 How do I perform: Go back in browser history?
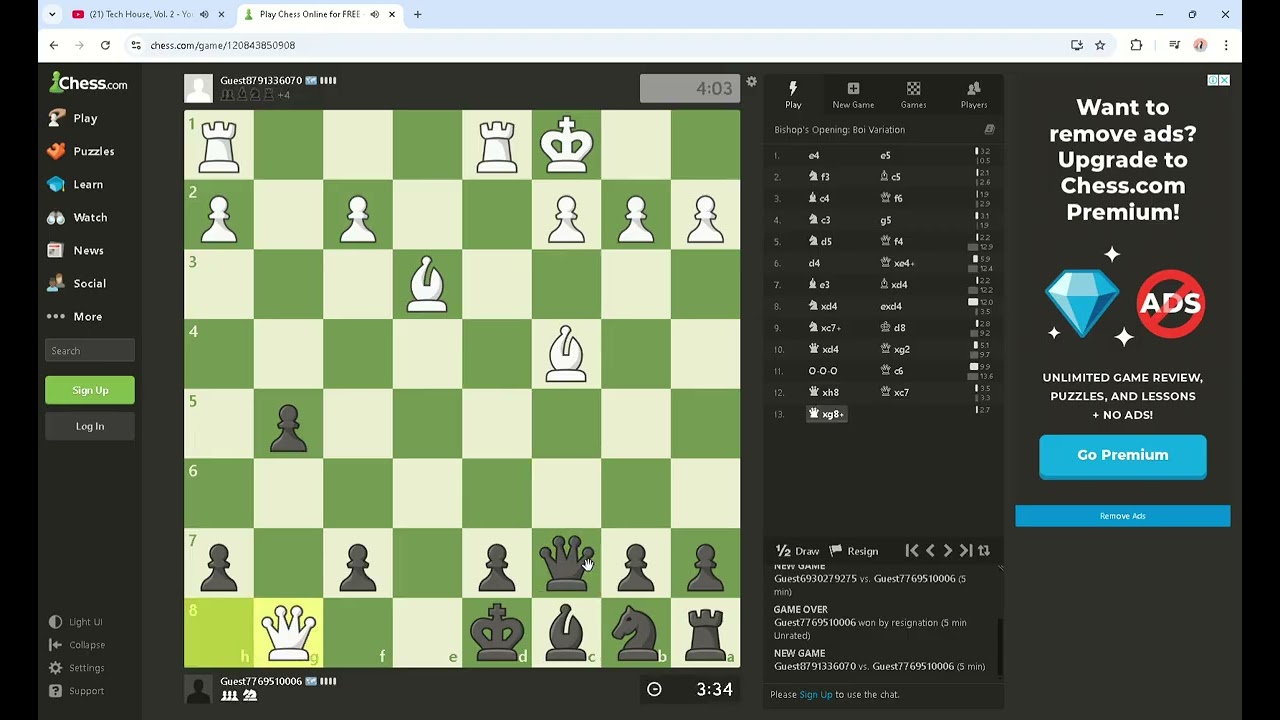tap(54, 45)
